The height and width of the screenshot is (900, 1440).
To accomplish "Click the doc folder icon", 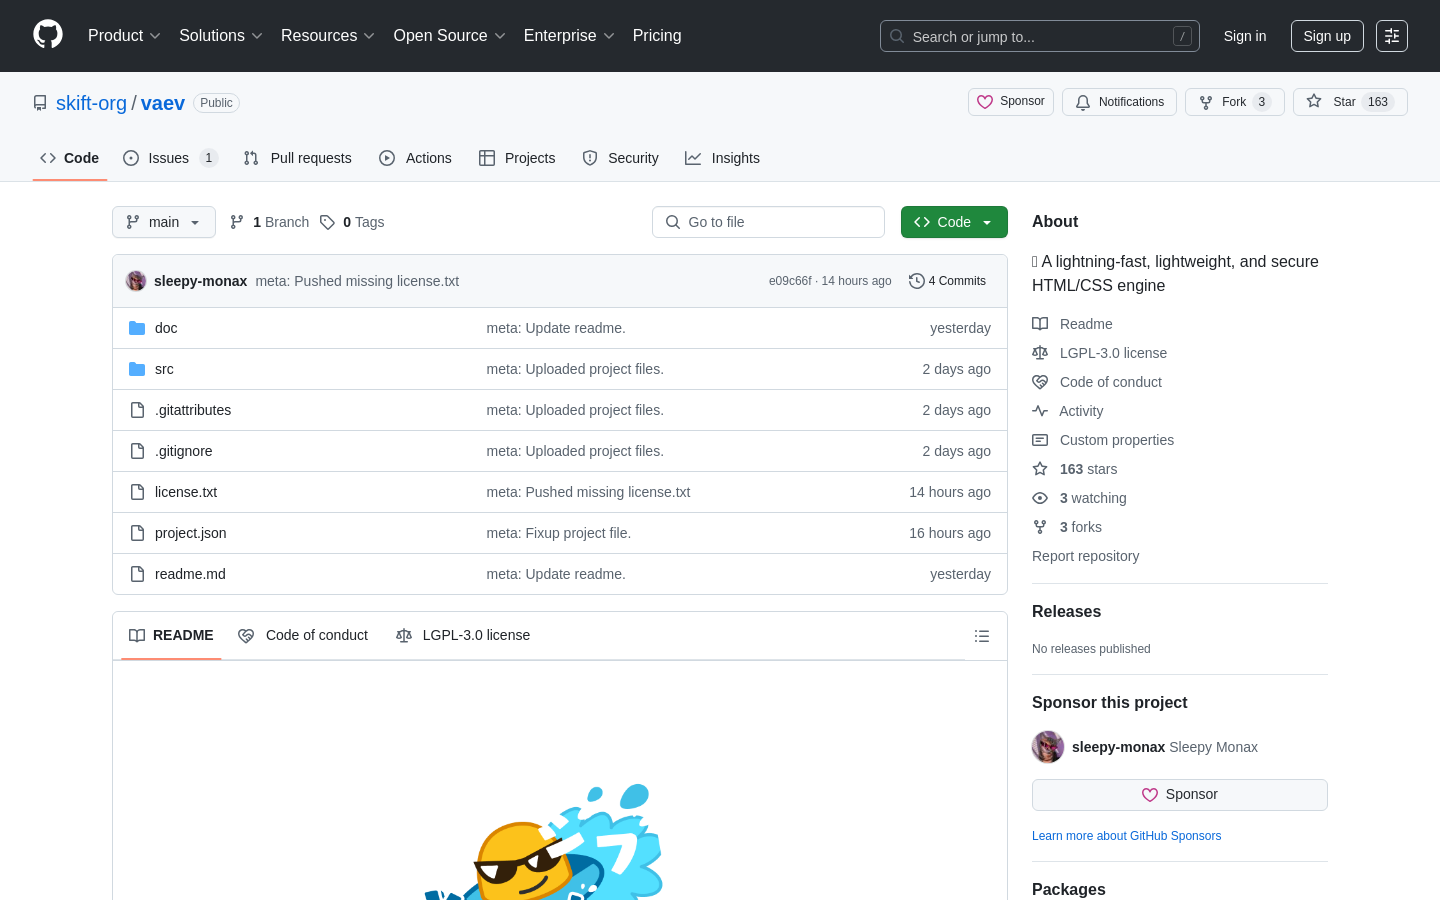I will coord(137,328).
